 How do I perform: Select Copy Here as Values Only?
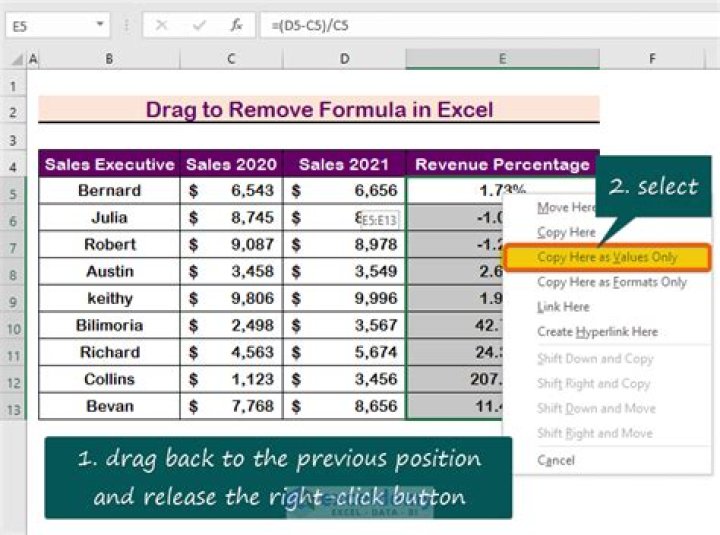[x=607, y=257]
